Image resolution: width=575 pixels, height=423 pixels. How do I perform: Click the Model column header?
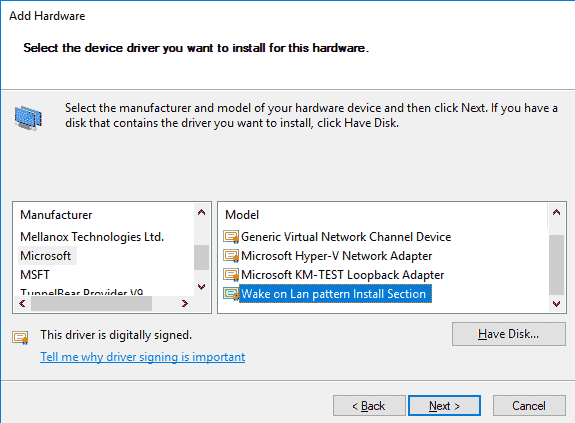pyautogui.click(x=242, y=215)
